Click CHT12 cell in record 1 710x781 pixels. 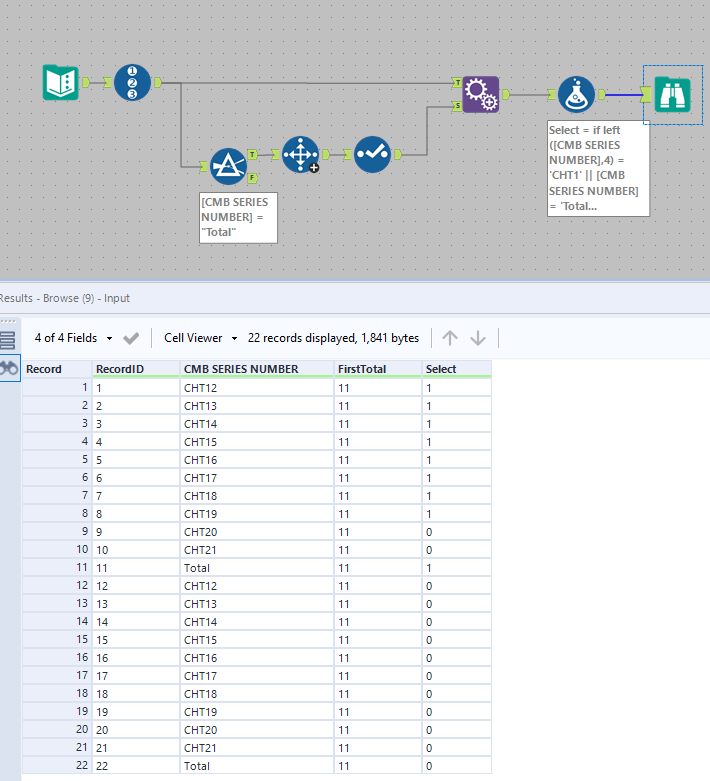pos(257,388)
